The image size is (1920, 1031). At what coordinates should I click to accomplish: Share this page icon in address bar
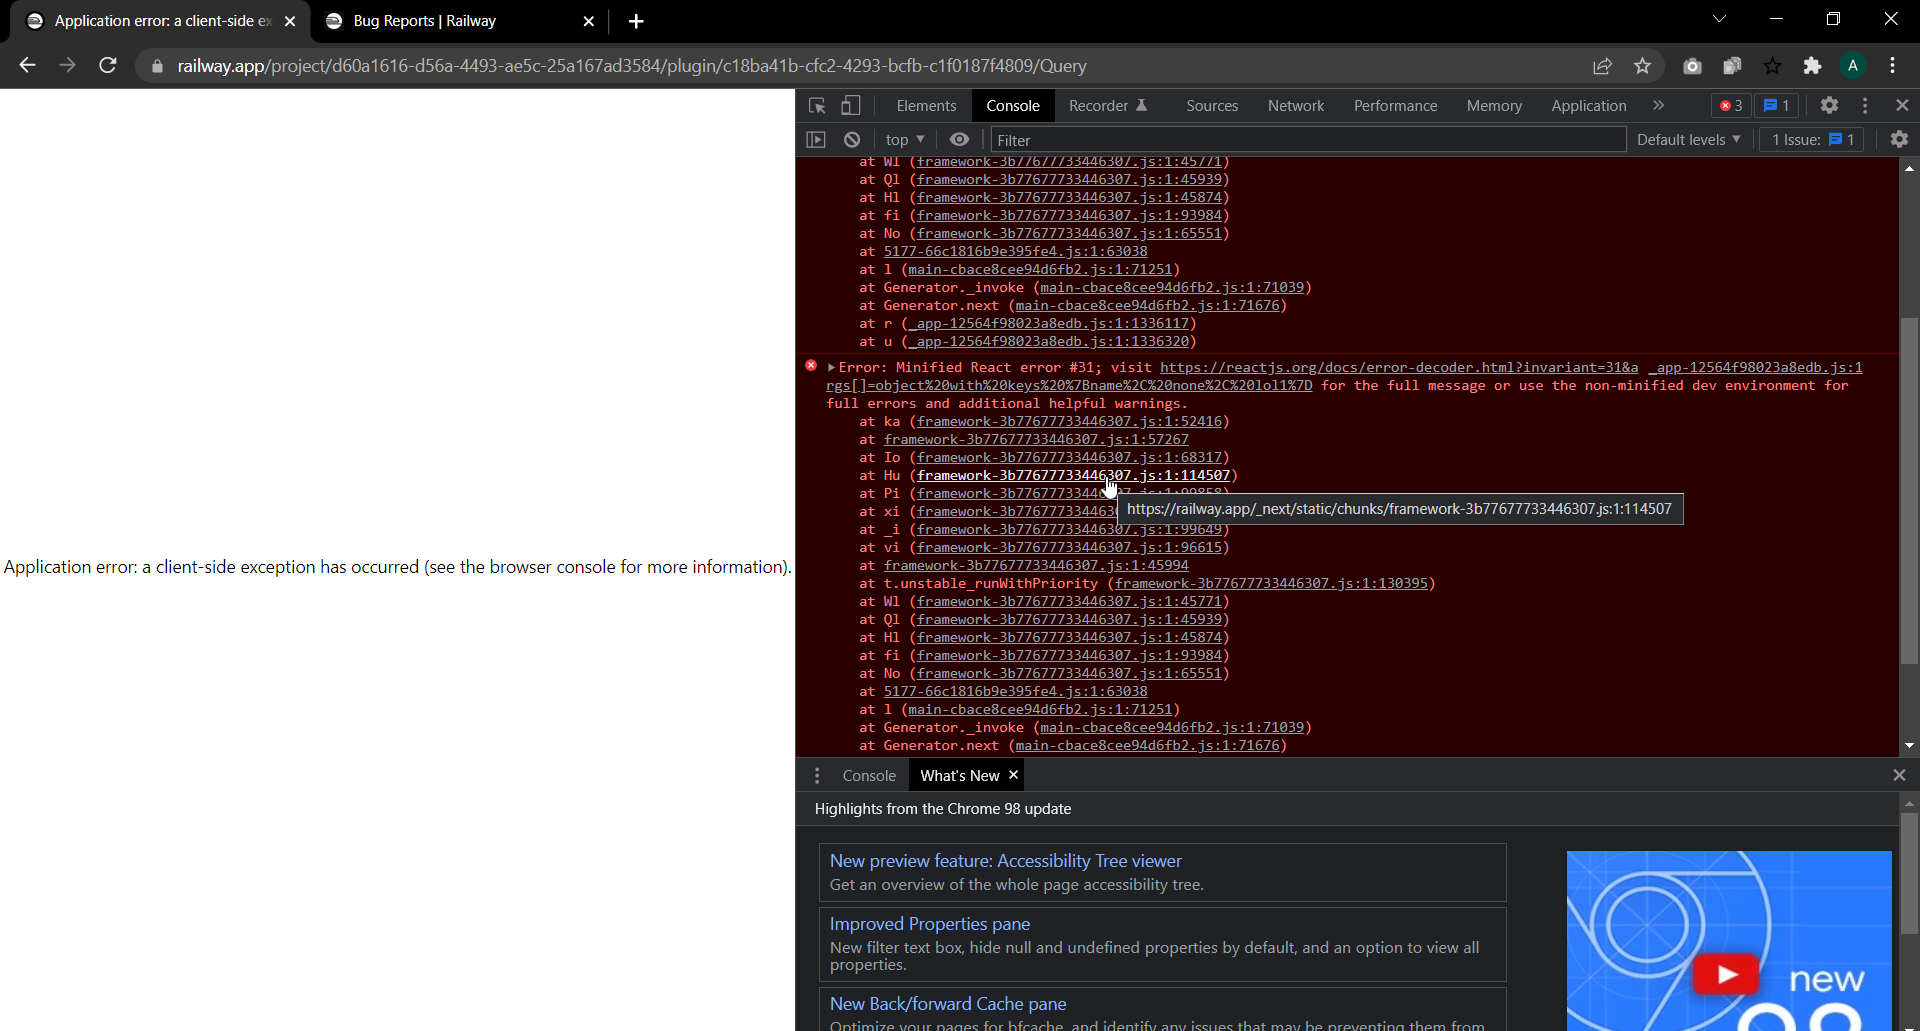coord(1602,66)
